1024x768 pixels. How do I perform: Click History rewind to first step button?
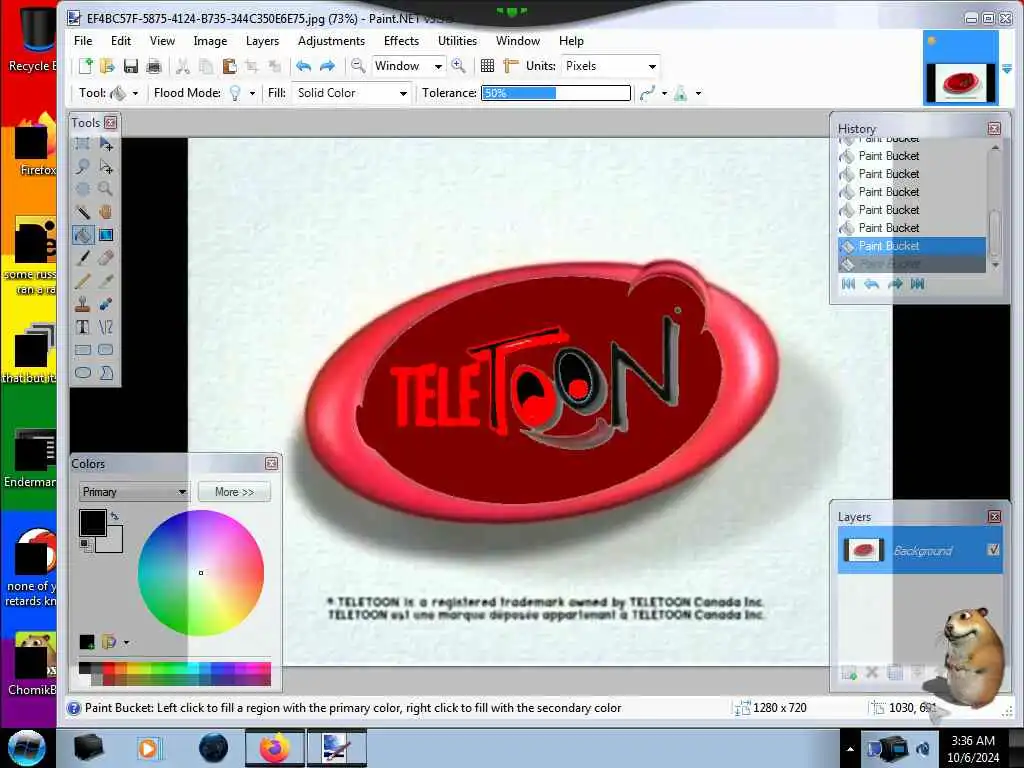tap(848, 283)
